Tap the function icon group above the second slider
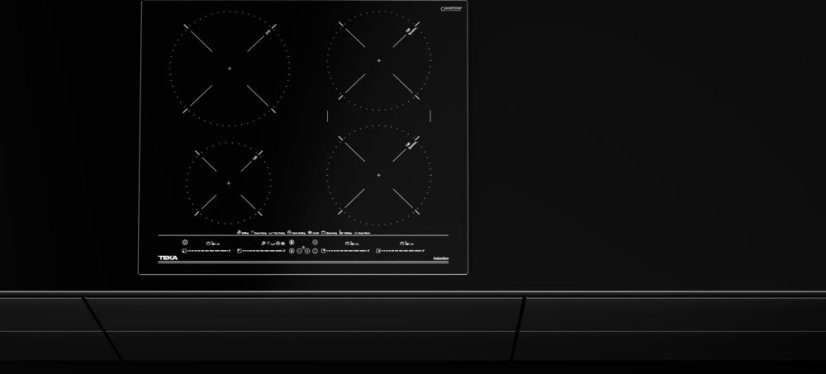This screenshot has height=374, width=826. (273, 243)
